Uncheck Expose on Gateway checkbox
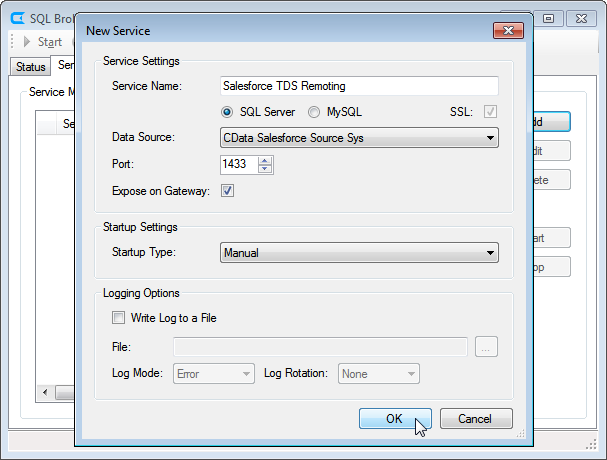The height and width of the screenshot is (460, 607). pos(227,191)
